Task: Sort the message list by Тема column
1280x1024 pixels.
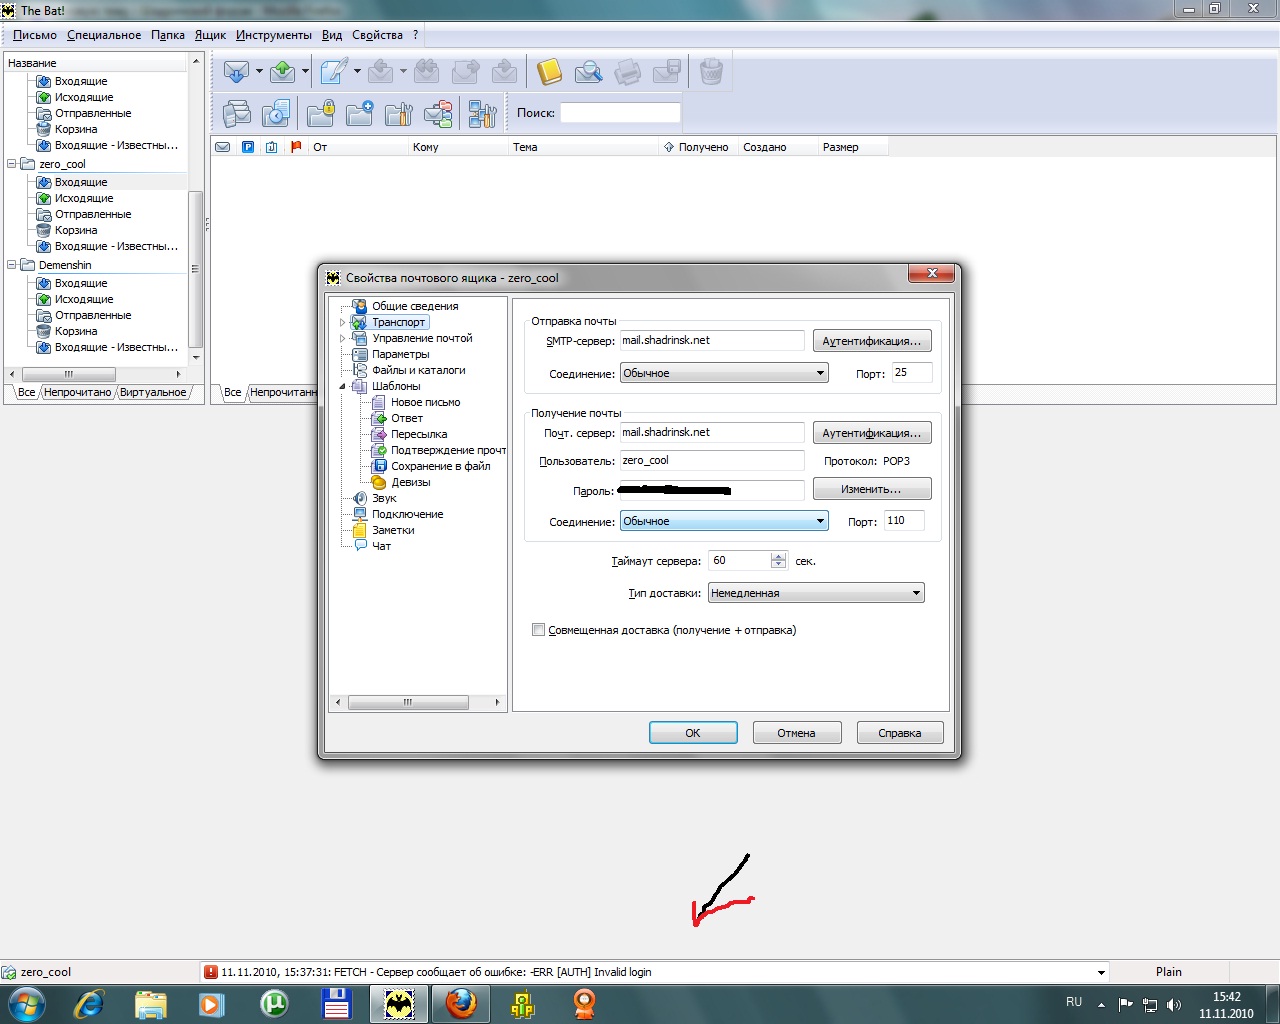Action: 583,147
